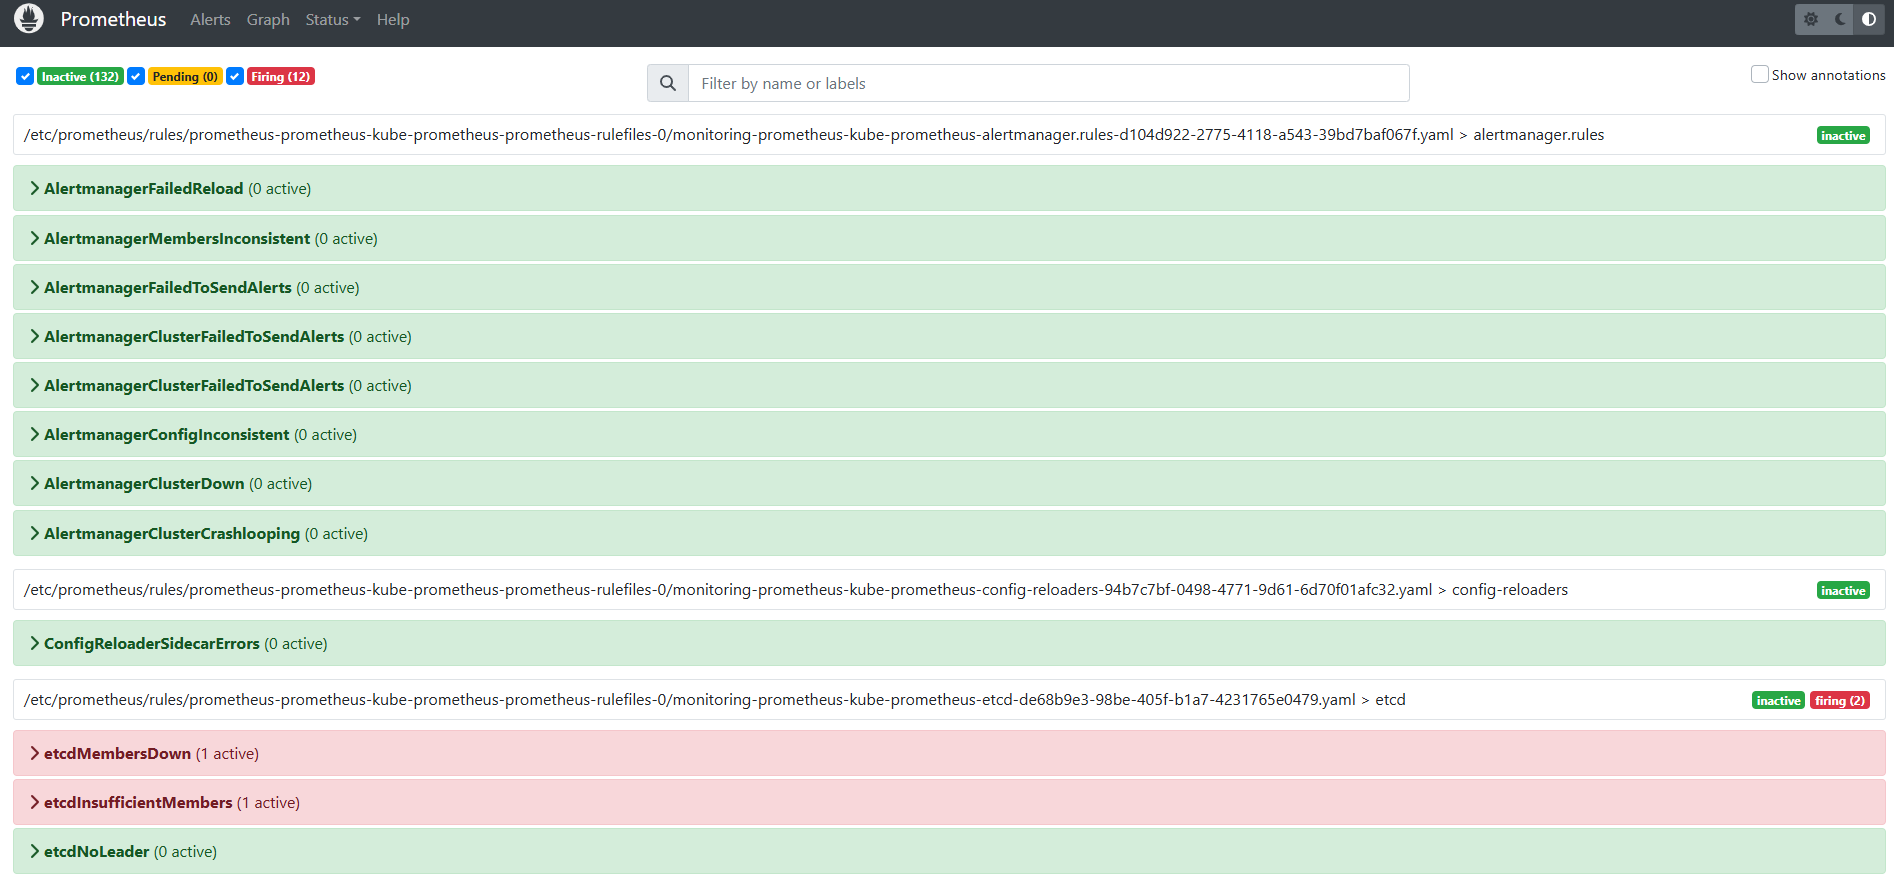
Task: Click inactive badge on alertmanager.rules group
Action: pos(1843,135)
